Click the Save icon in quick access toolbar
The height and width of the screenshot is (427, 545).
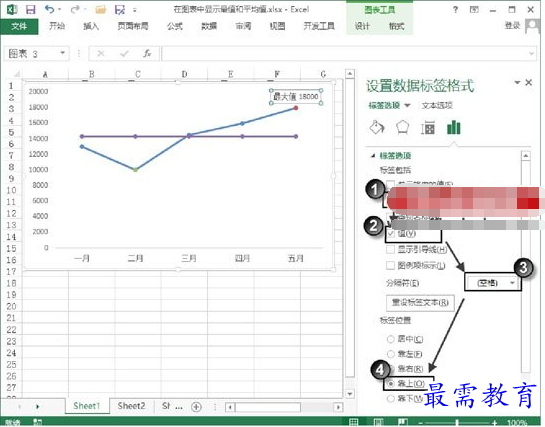coord(31,9)
